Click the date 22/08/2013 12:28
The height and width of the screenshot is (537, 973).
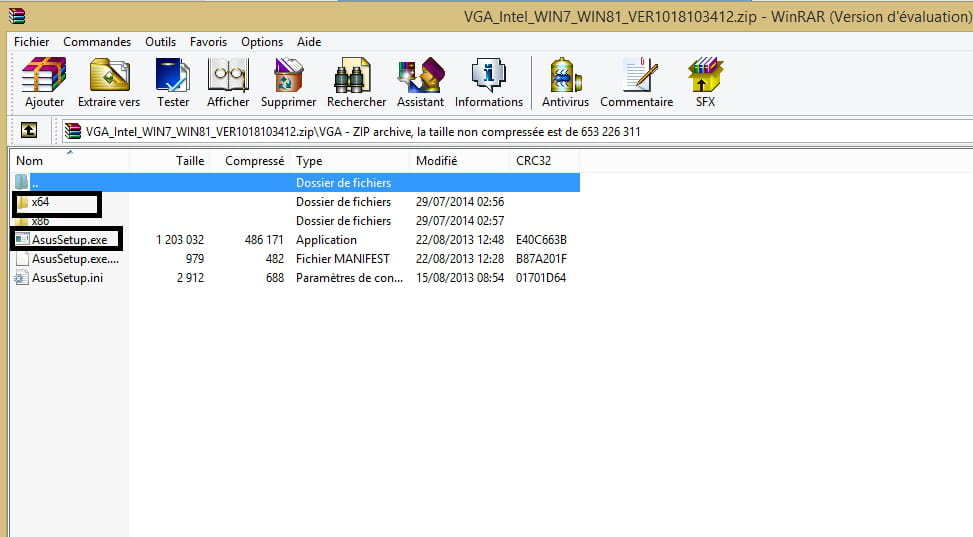point(460,258)
